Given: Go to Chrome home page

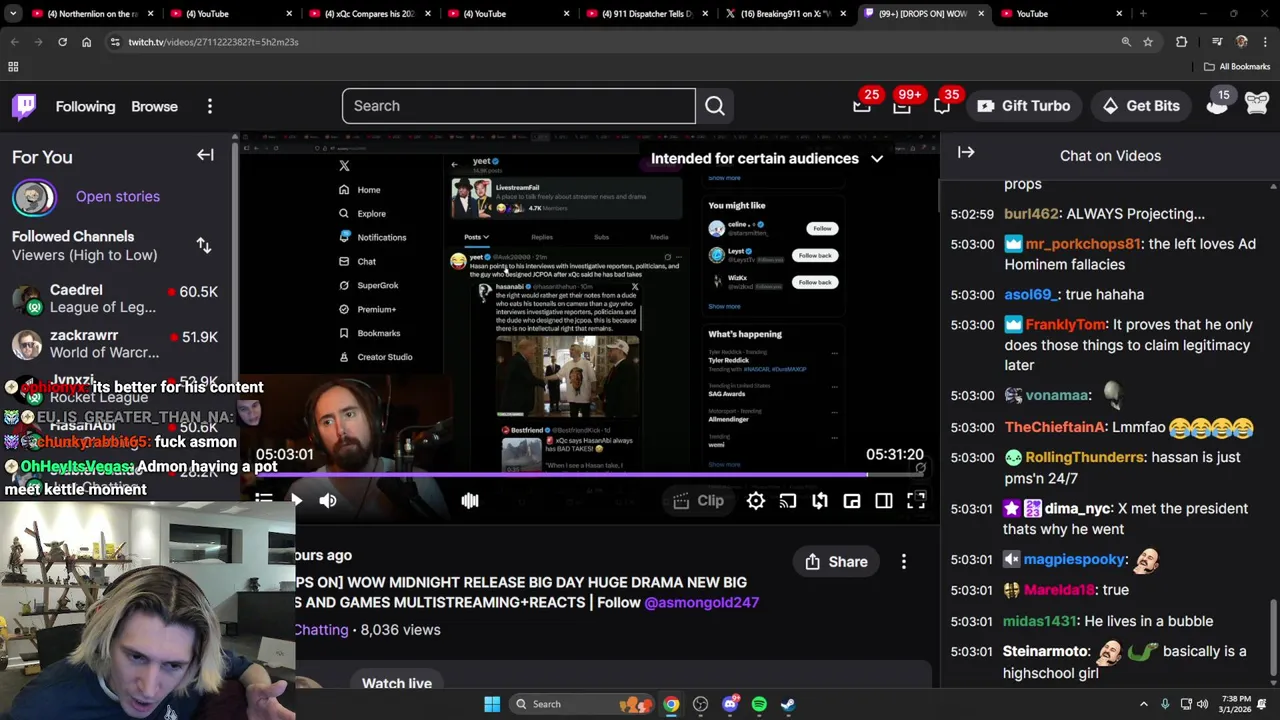Looking at the screenshot, I should (x=86, y=42).
